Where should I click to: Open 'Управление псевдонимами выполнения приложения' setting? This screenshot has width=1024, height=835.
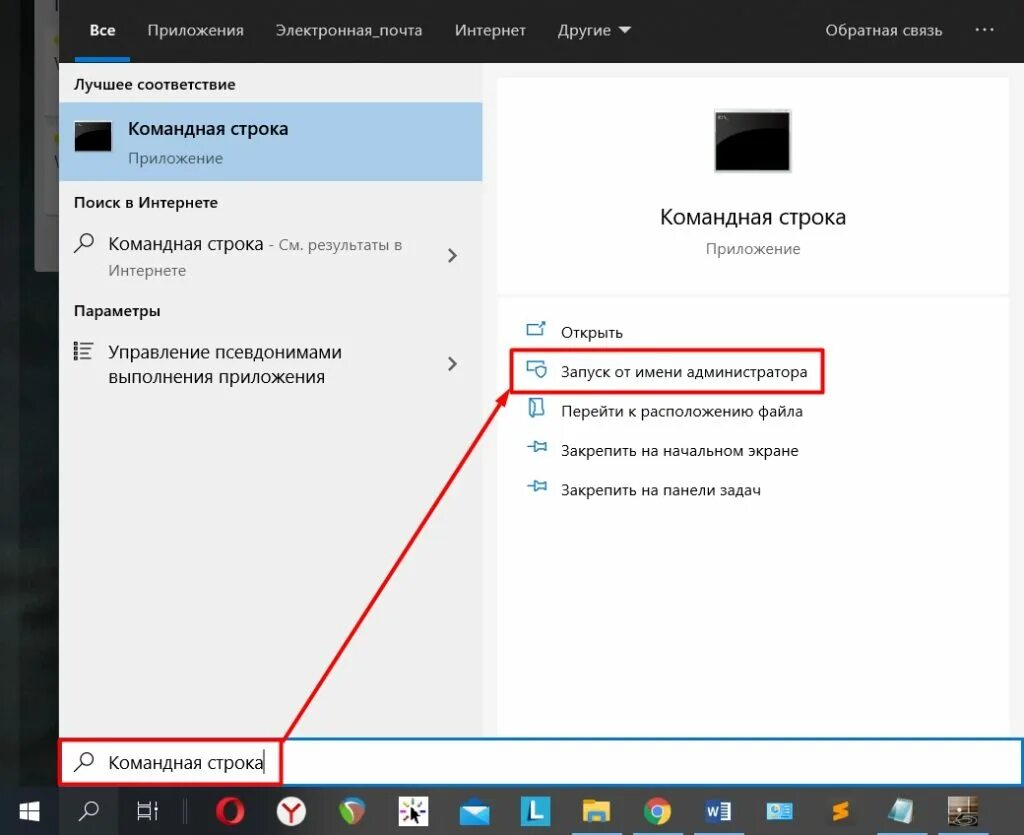271,364
